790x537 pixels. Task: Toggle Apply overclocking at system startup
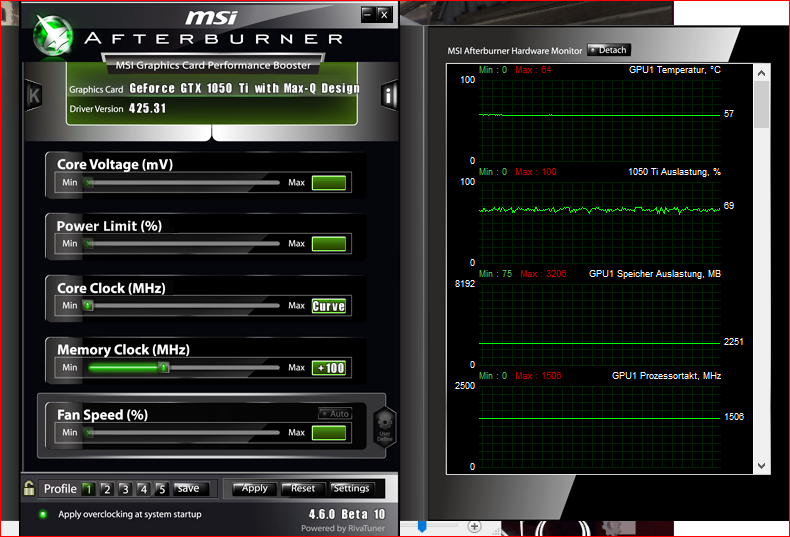tap(43, 514)
